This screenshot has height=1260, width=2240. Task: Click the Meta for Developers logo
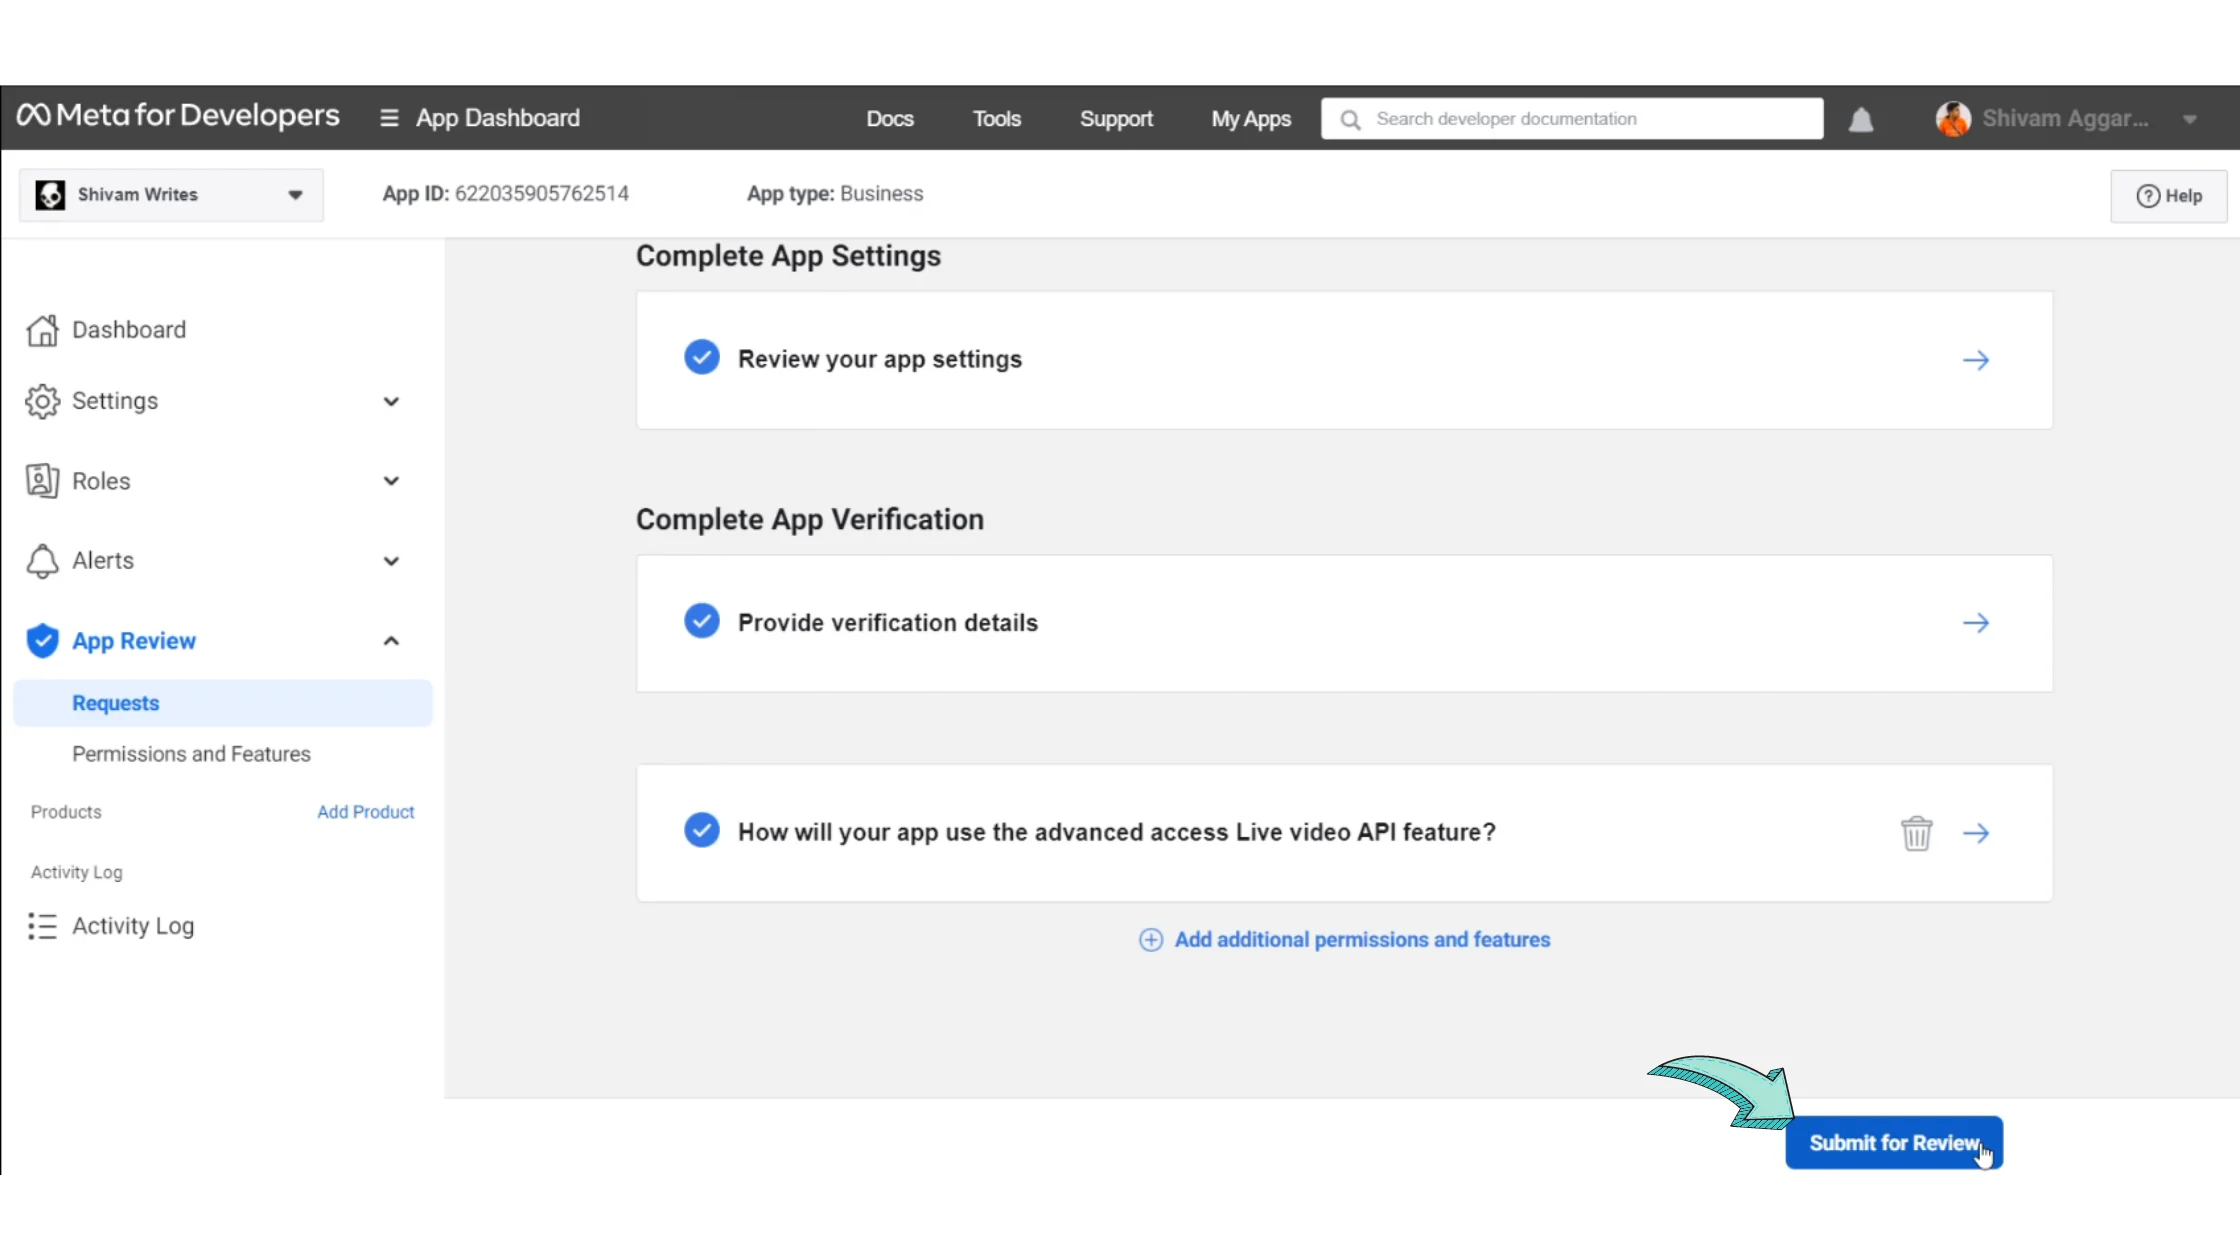pos(178,116)
